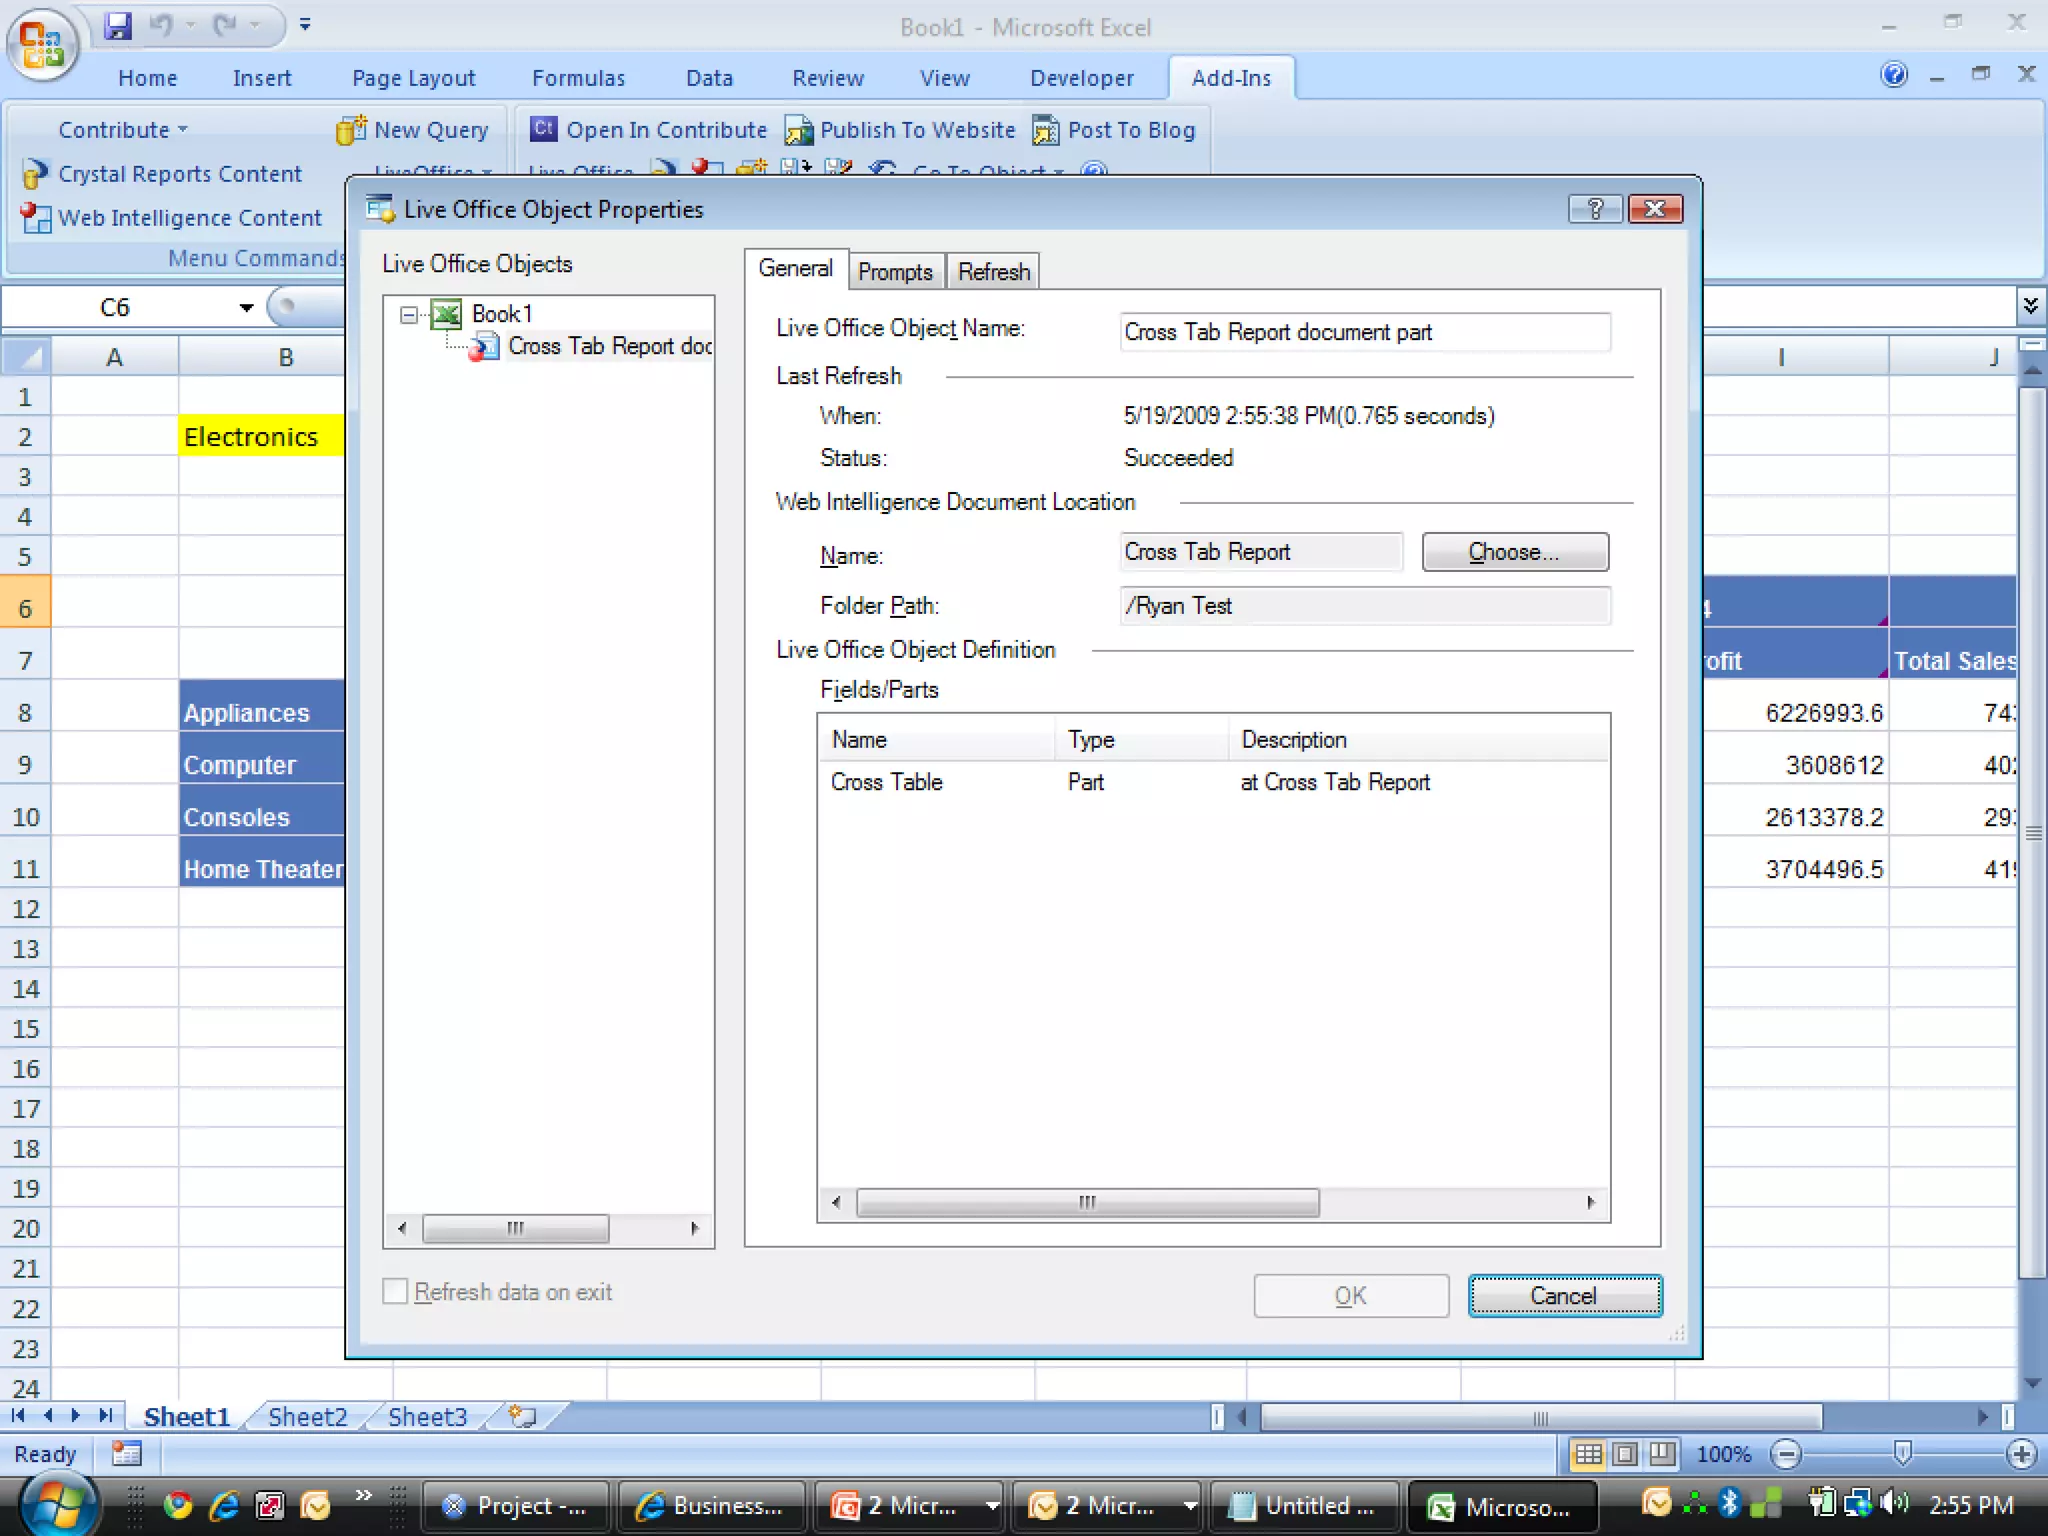Go to first sheet navigation arrow
2048x1536 pixels.
point(18,1416)
